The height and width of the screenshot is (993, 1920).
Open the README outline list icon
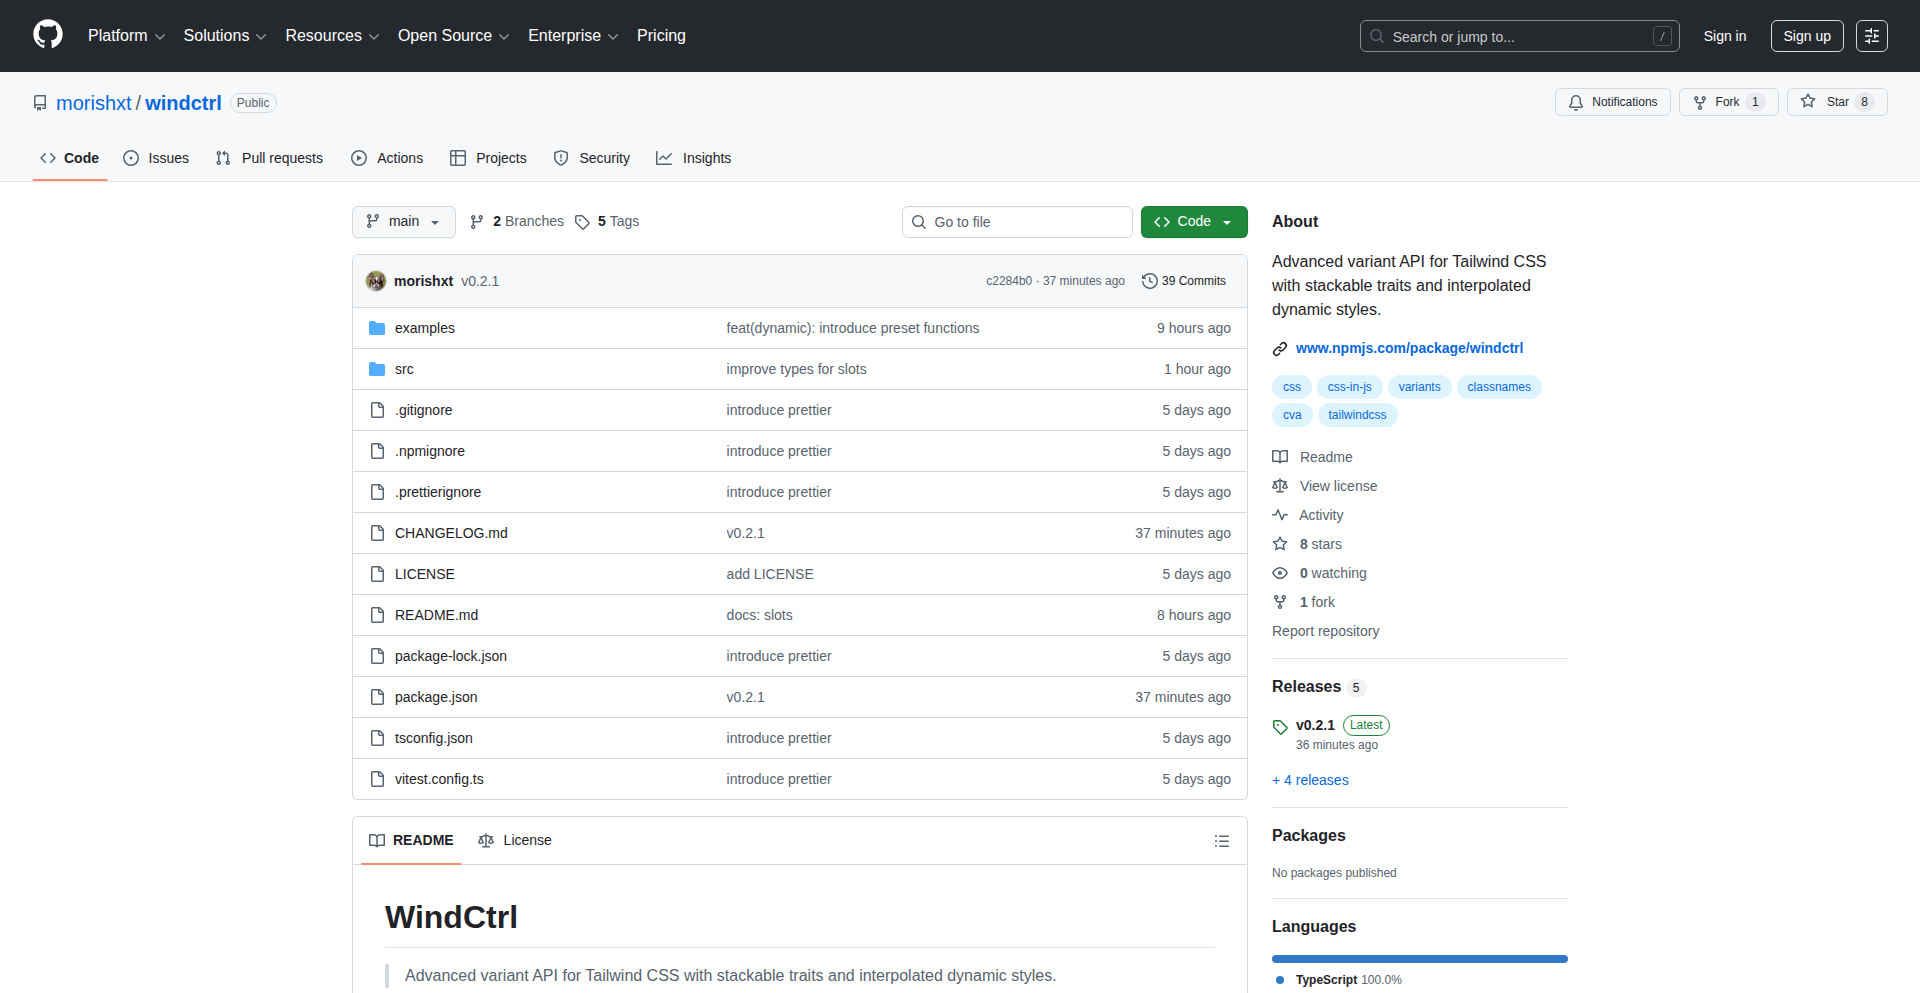tap(1221, 841)
